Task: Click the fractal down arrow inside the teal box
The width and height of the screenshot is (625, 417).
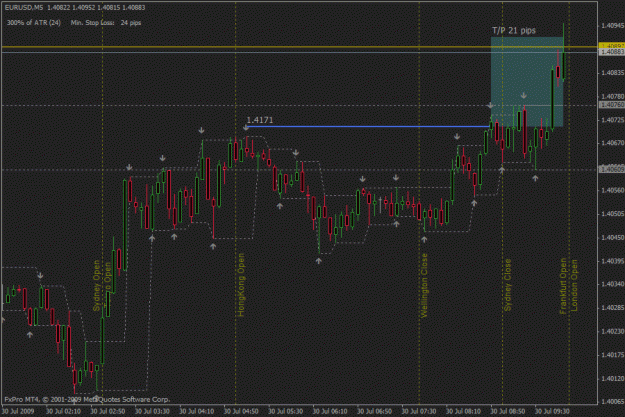Action: pyautogui.click(x=524, y=96)
